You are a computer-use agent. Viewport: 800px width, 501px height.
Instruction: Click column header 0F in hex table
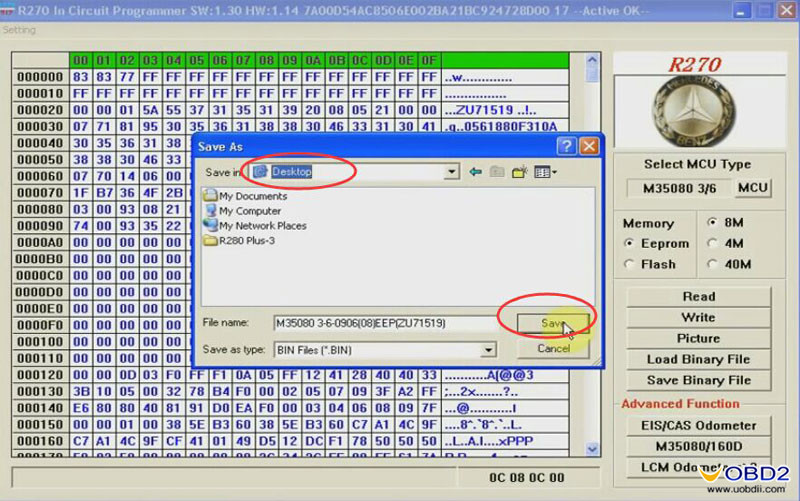pos(429,60)
